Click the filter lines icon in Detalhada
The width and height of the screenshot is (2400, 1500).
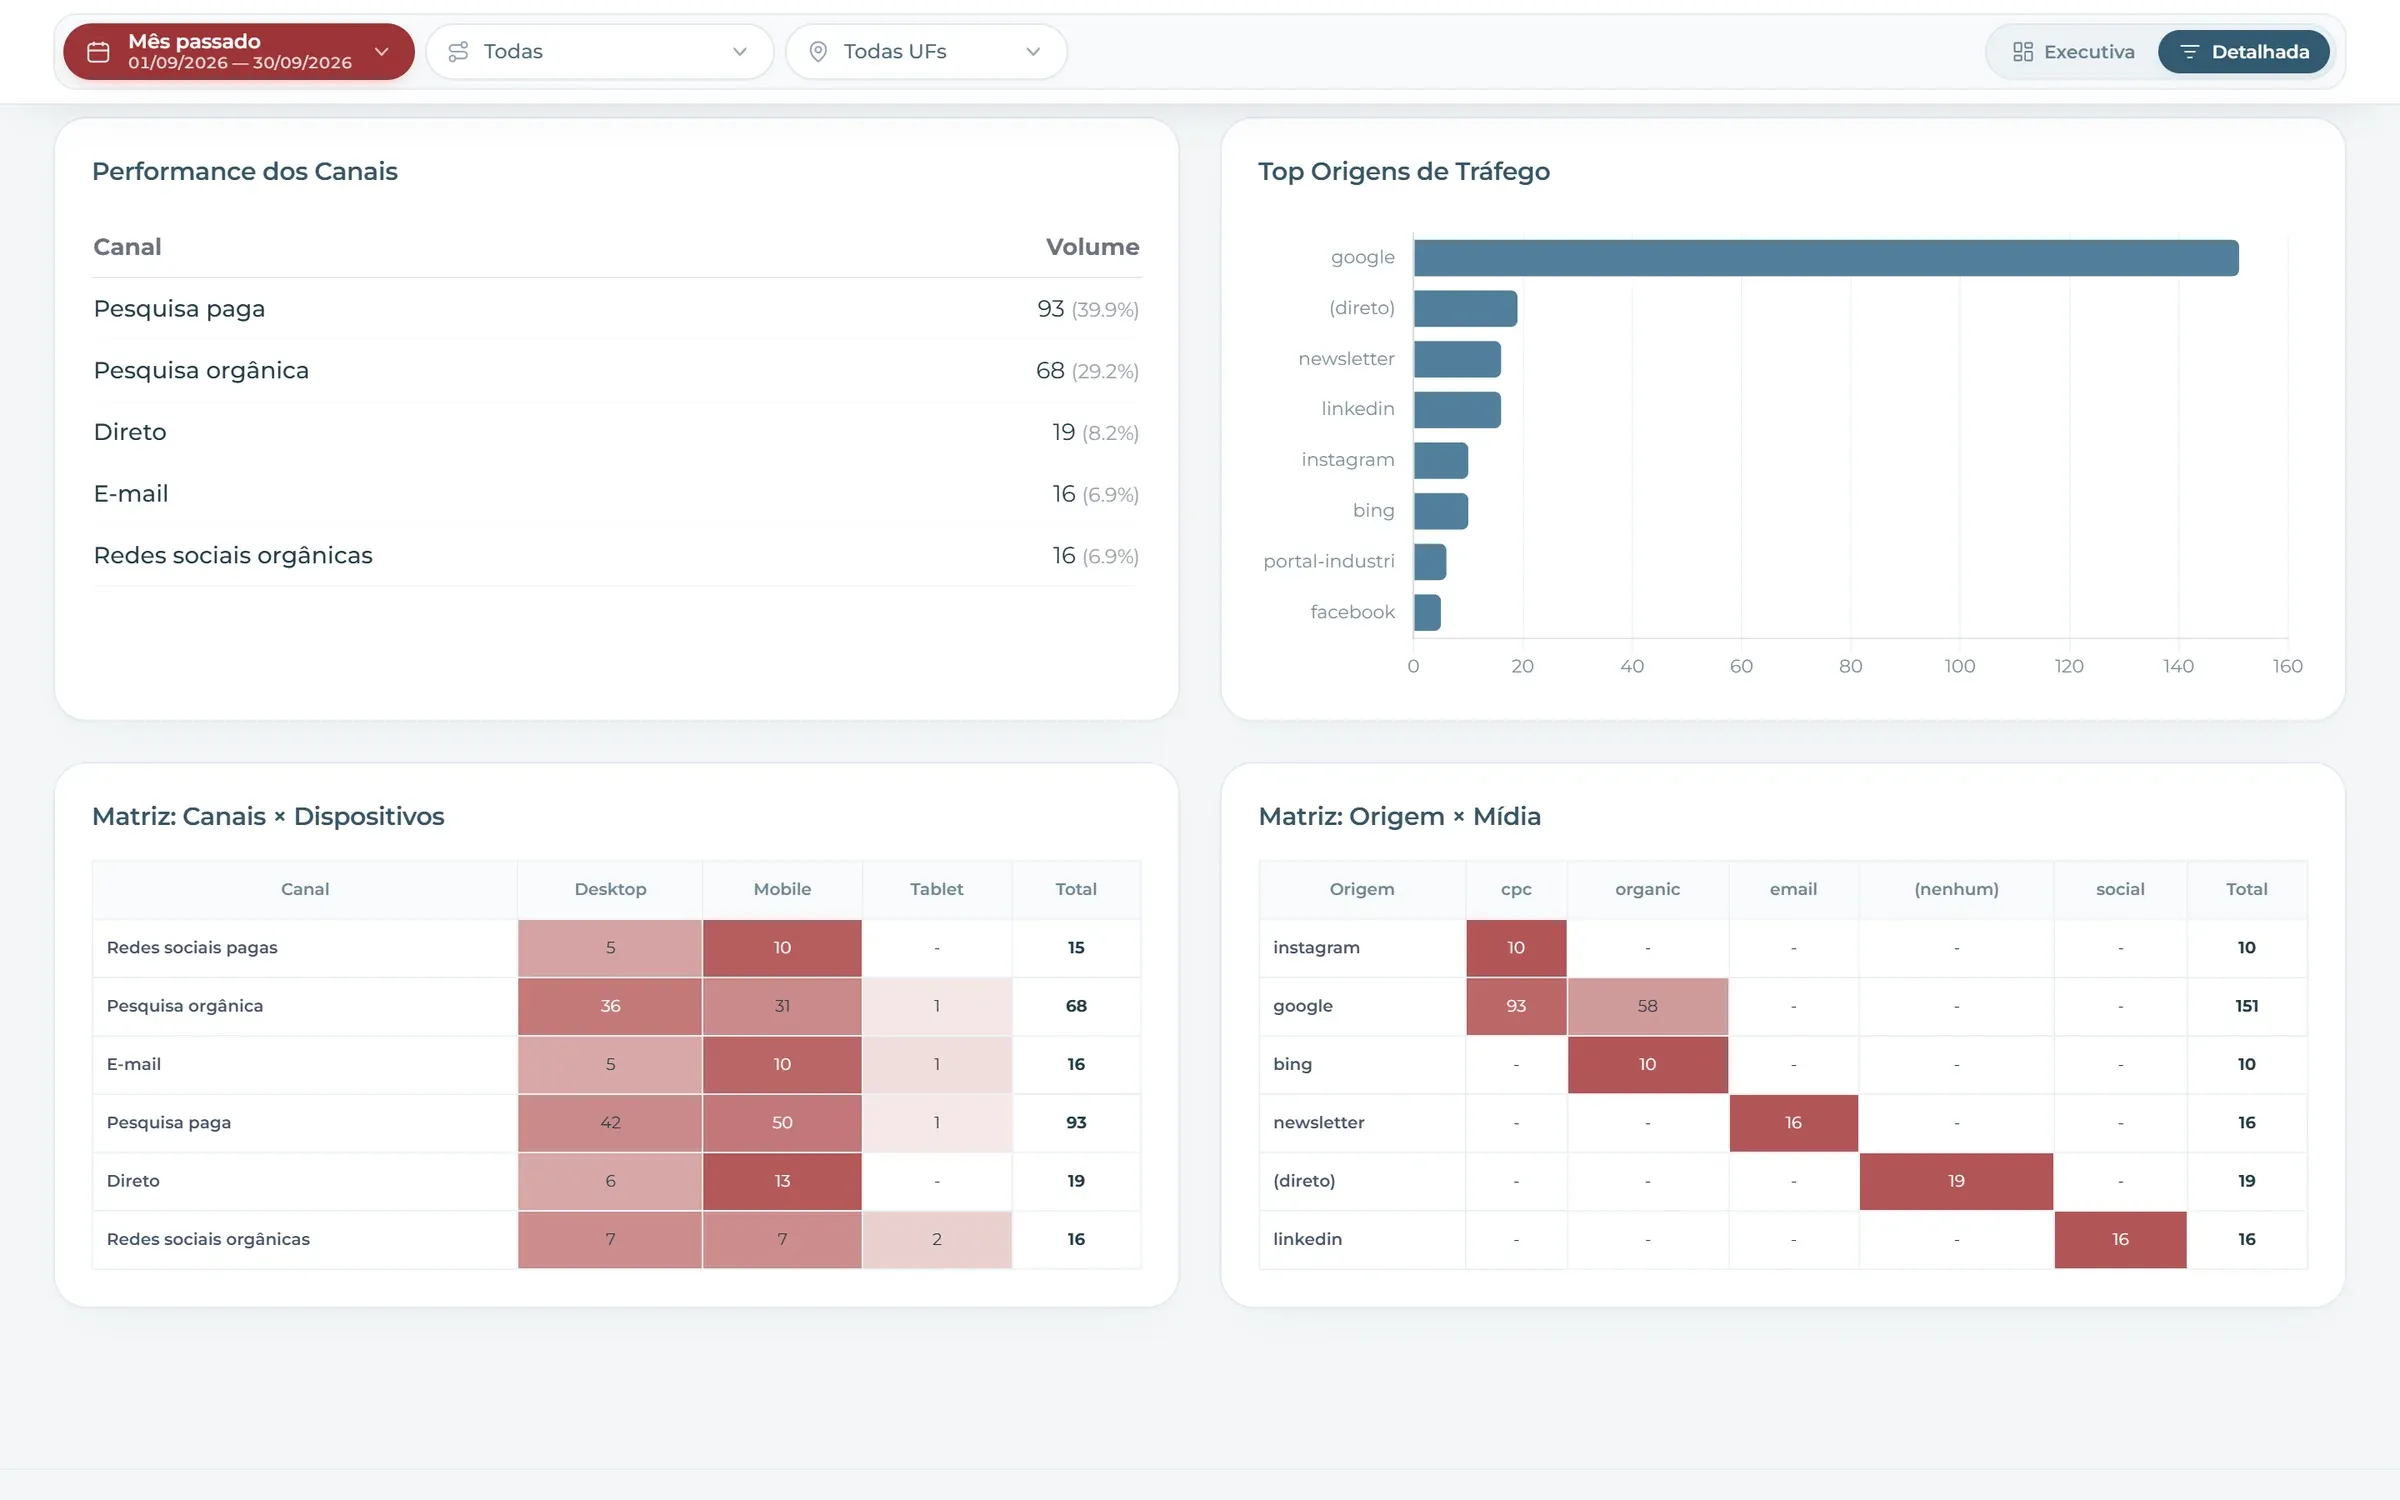[2189, 52]
